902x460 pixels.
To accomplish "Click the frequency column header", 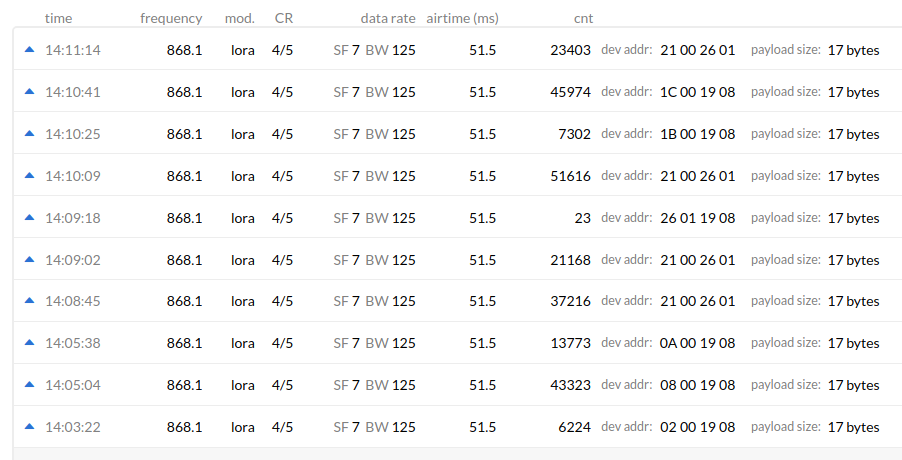I will [171, 18].
